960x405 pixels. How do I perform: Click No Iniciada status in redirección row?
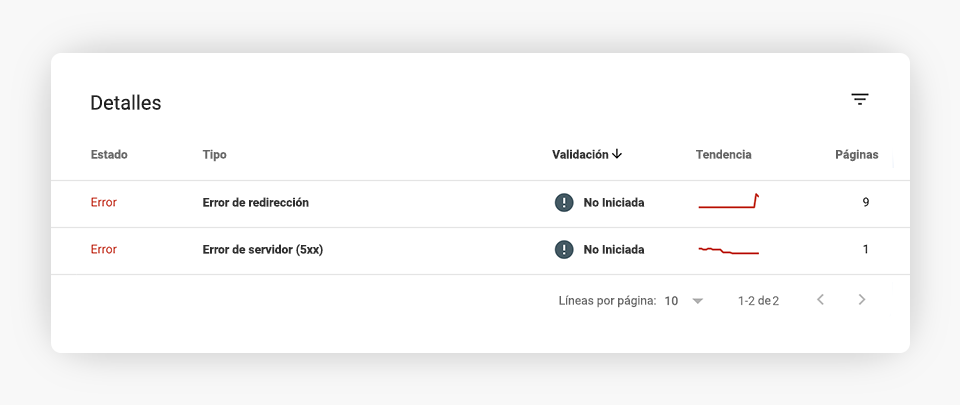(613, 202)
